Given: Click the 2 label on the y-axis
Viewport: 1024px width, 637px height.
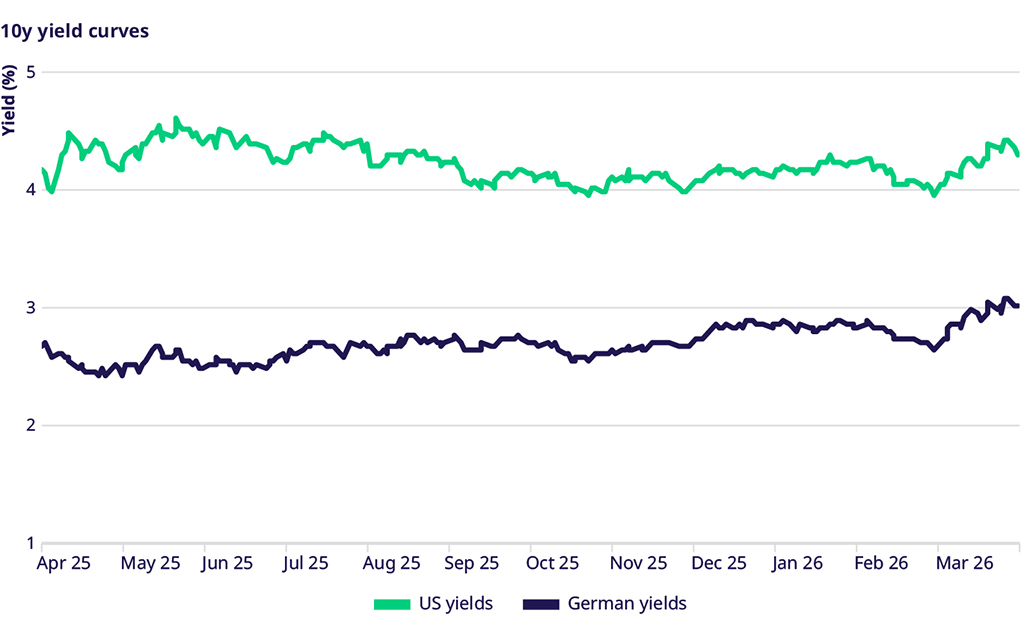Looking at the screenshot, I should (x=31, y=426).
